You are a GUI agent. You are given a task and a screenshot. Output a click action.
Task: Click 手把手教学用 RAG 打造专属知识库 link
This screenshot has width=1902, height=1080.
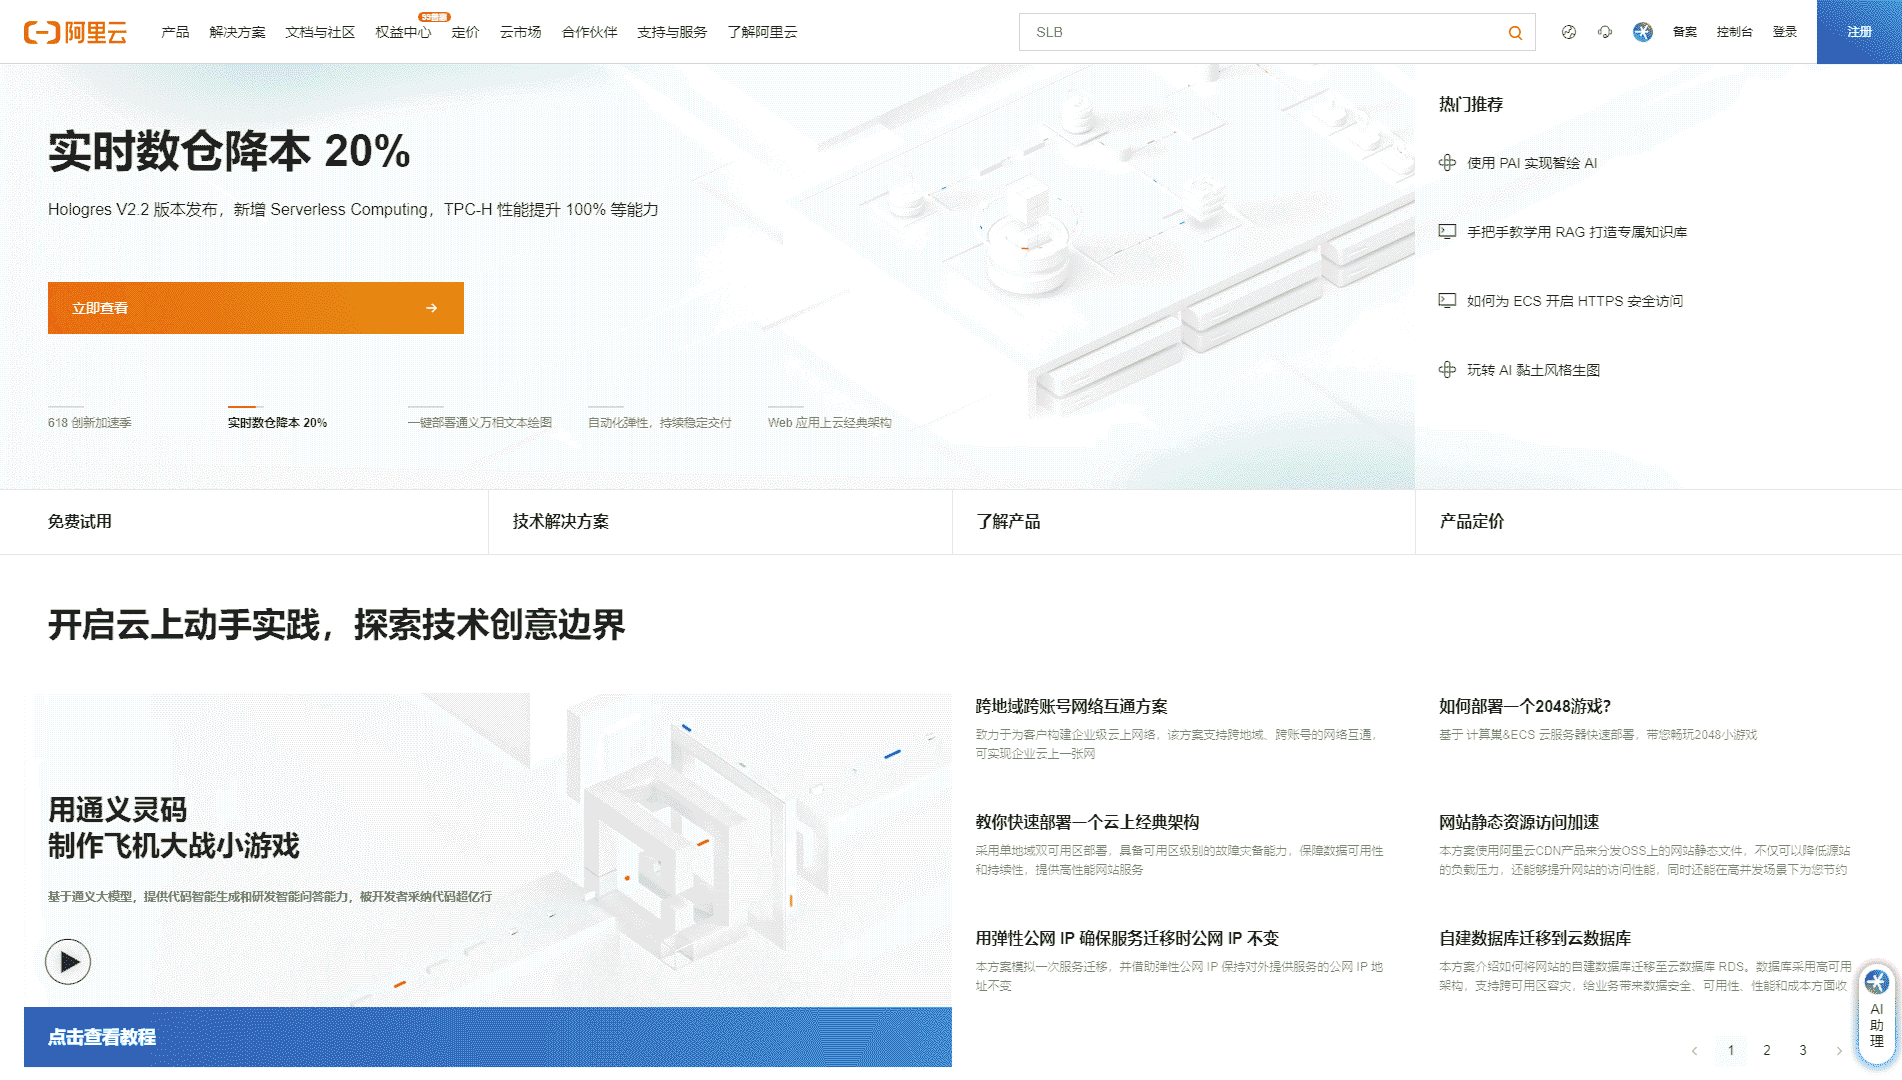pos(1577,232)
